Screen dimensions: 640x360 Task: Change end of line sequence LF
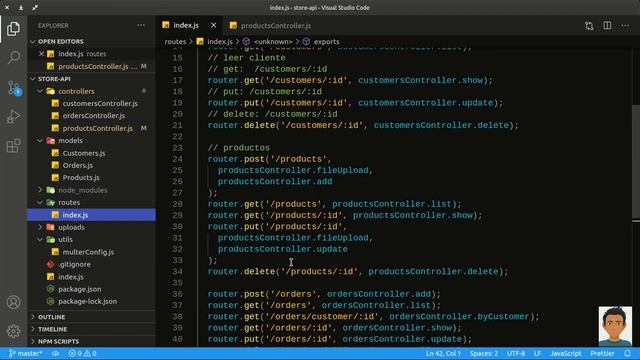coord(538,353)
